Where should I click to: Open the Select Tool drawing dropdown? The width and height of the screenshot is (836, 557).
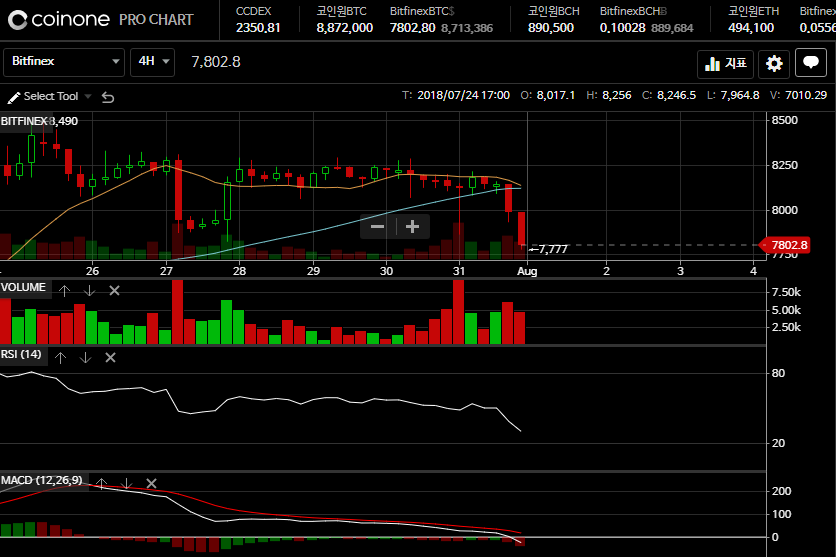coord(50,96)
